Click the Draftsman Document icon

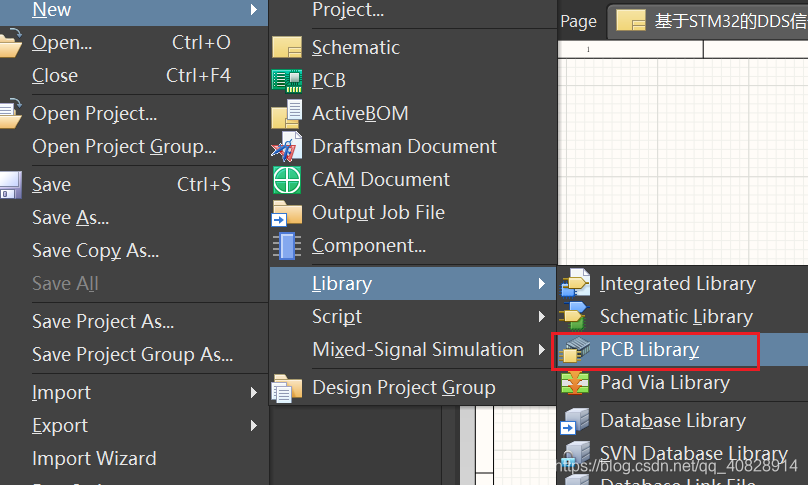(x=287, y=147)
